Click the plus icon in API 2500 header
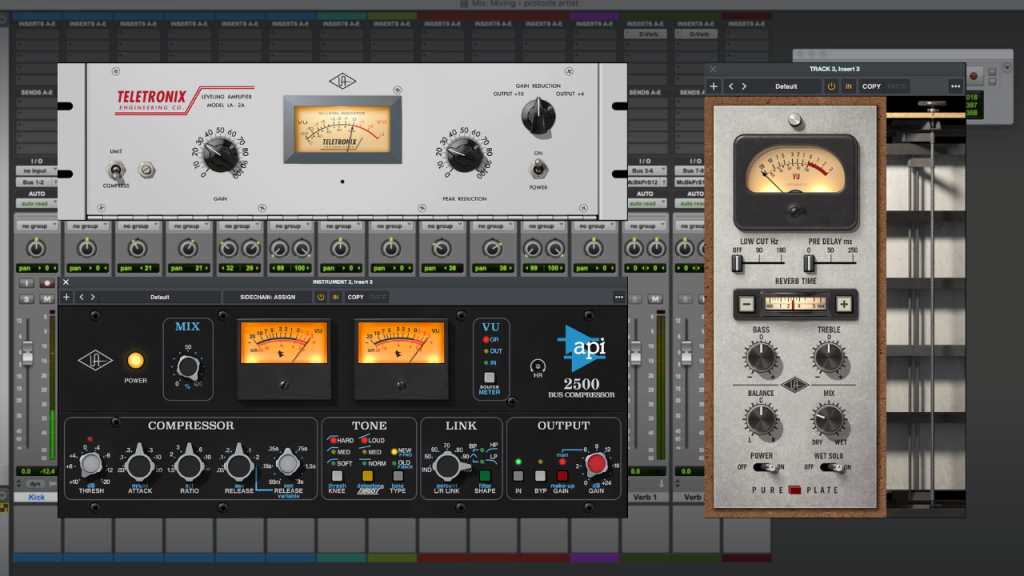 [66, 297]
